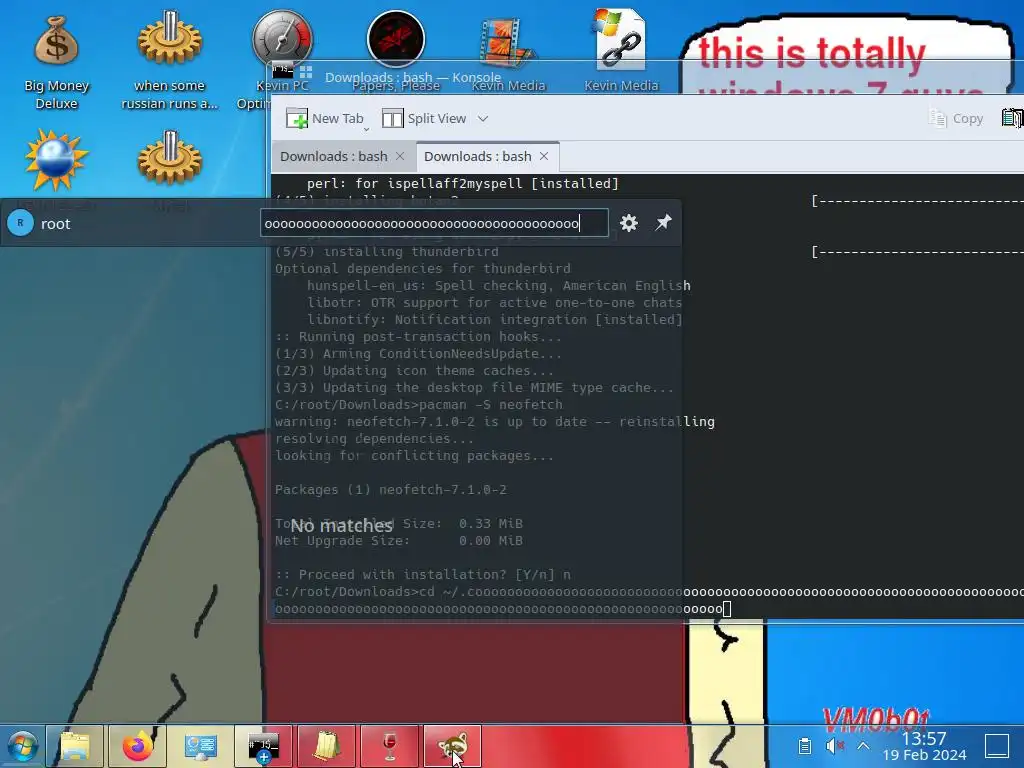Open system settings icon in taskbar
The height and width of the screenshot is (768, 1024).
[200, 746]
